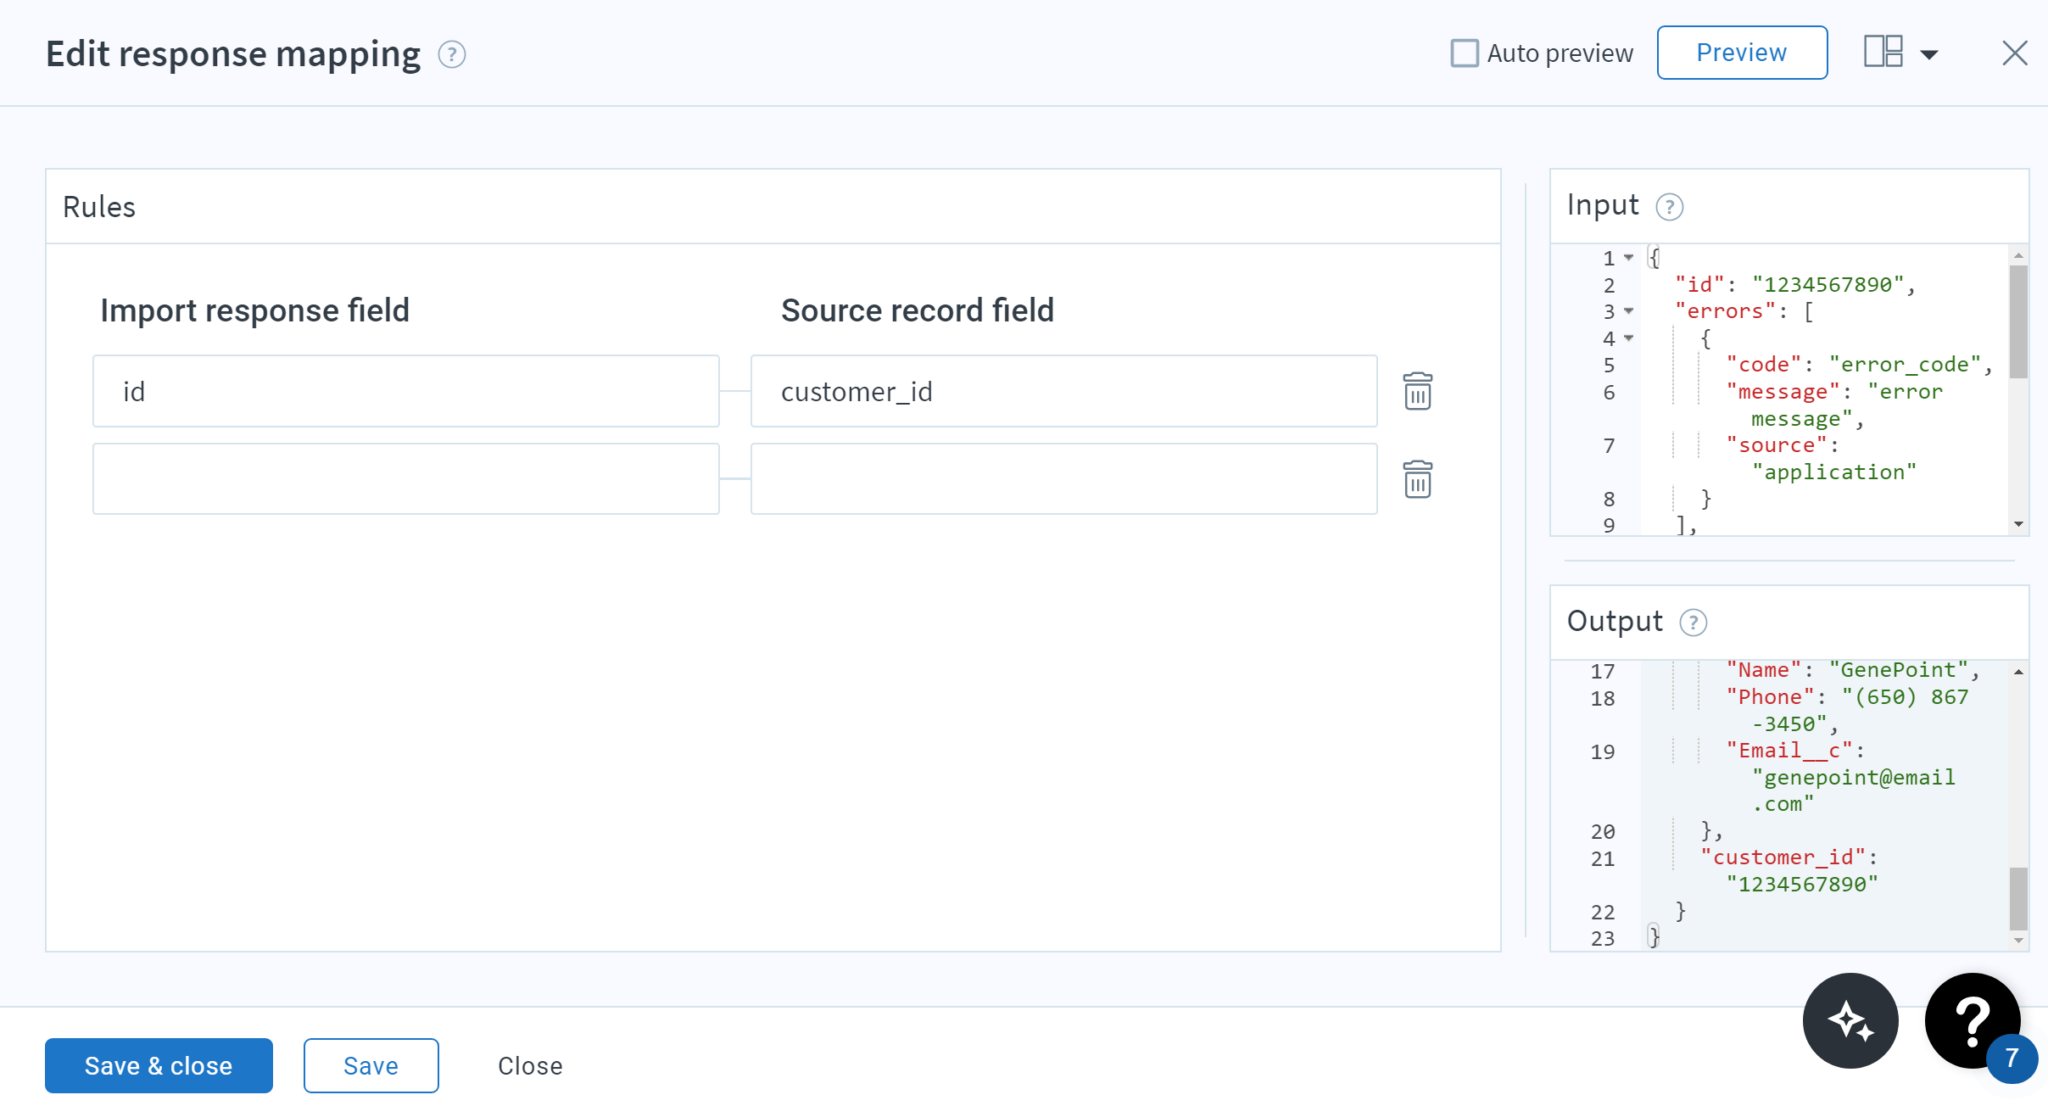Open help for Edit response mapping
The height and width of the screenshot is (1106, 2048).
coord(452,55)
